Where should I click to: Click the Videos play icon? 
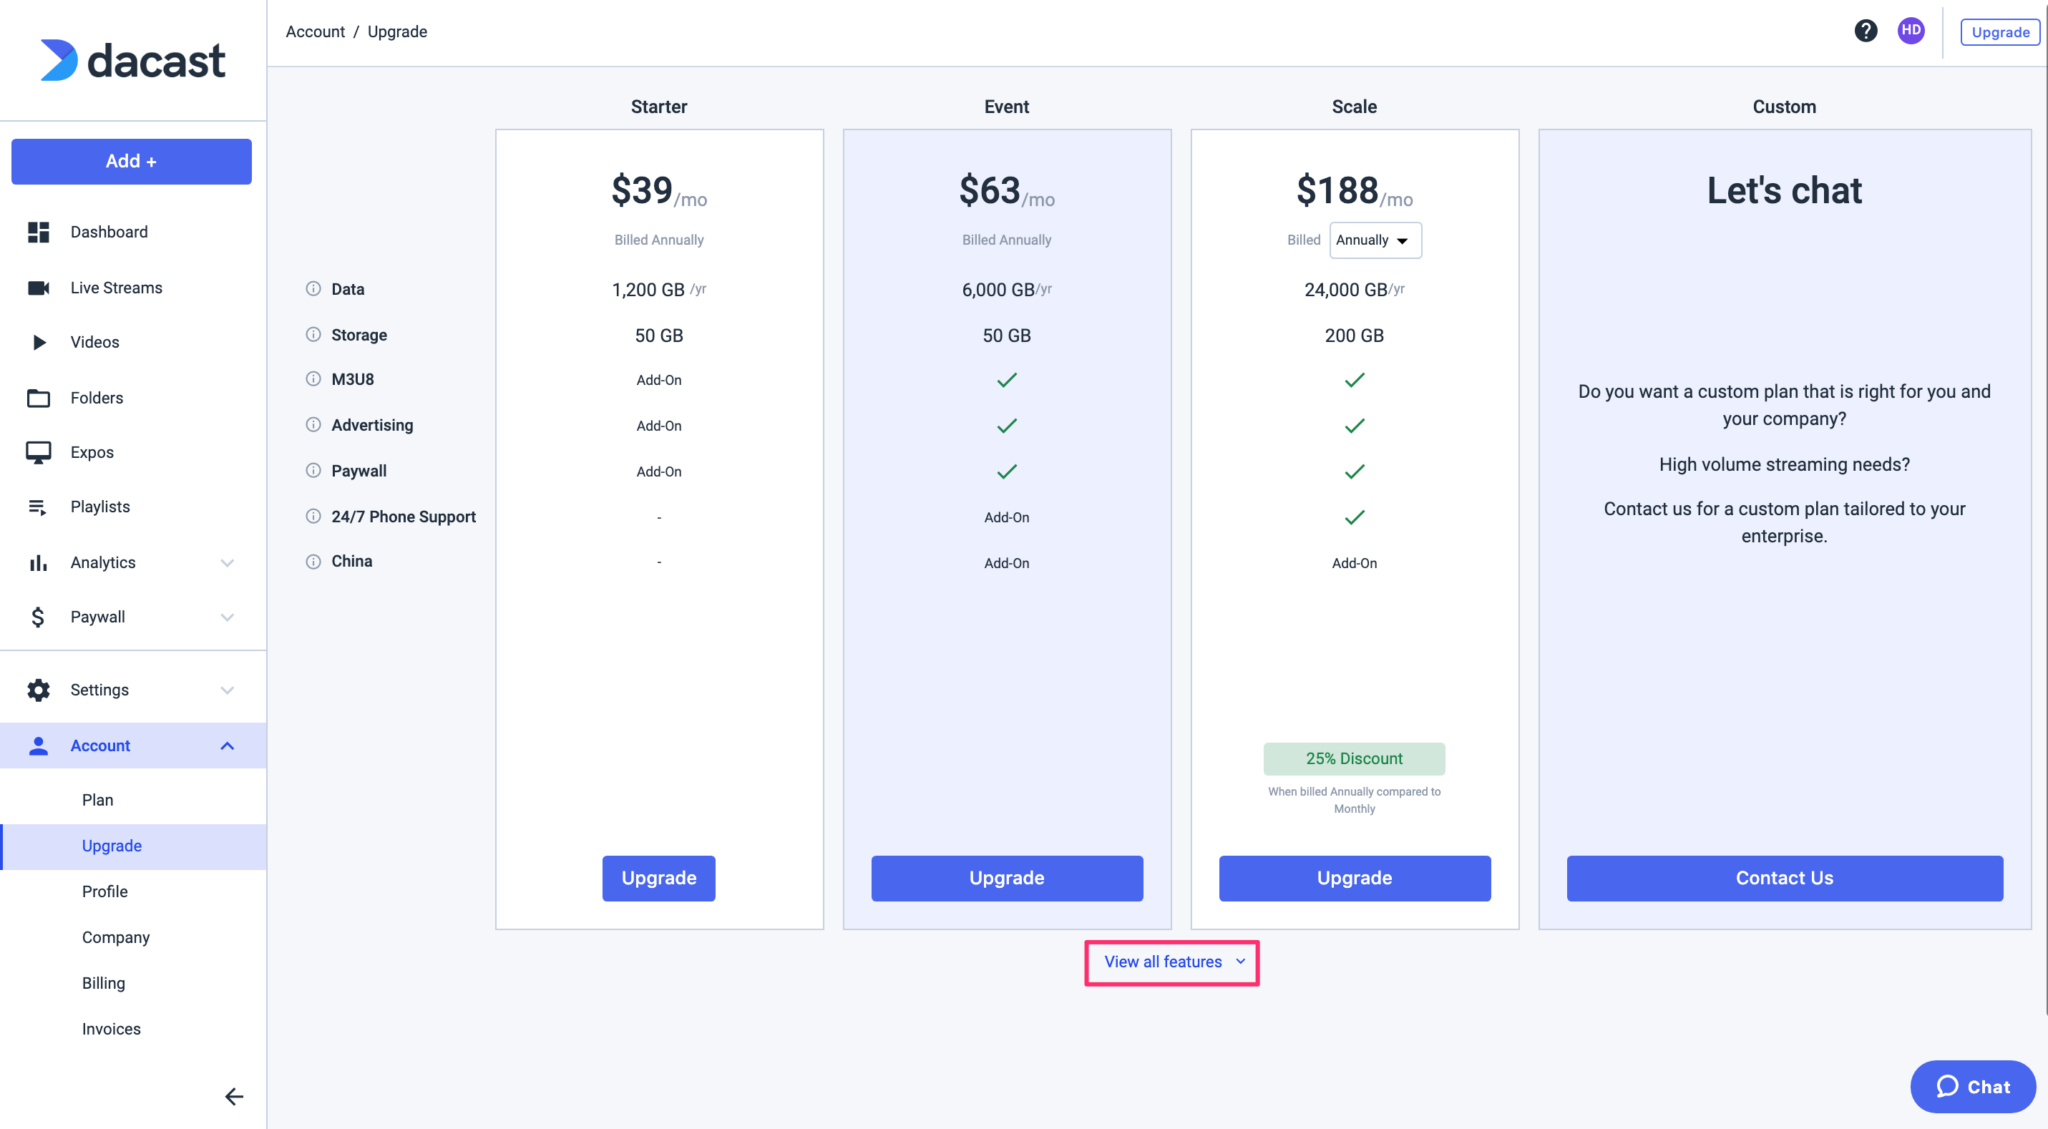click(38, 342)
